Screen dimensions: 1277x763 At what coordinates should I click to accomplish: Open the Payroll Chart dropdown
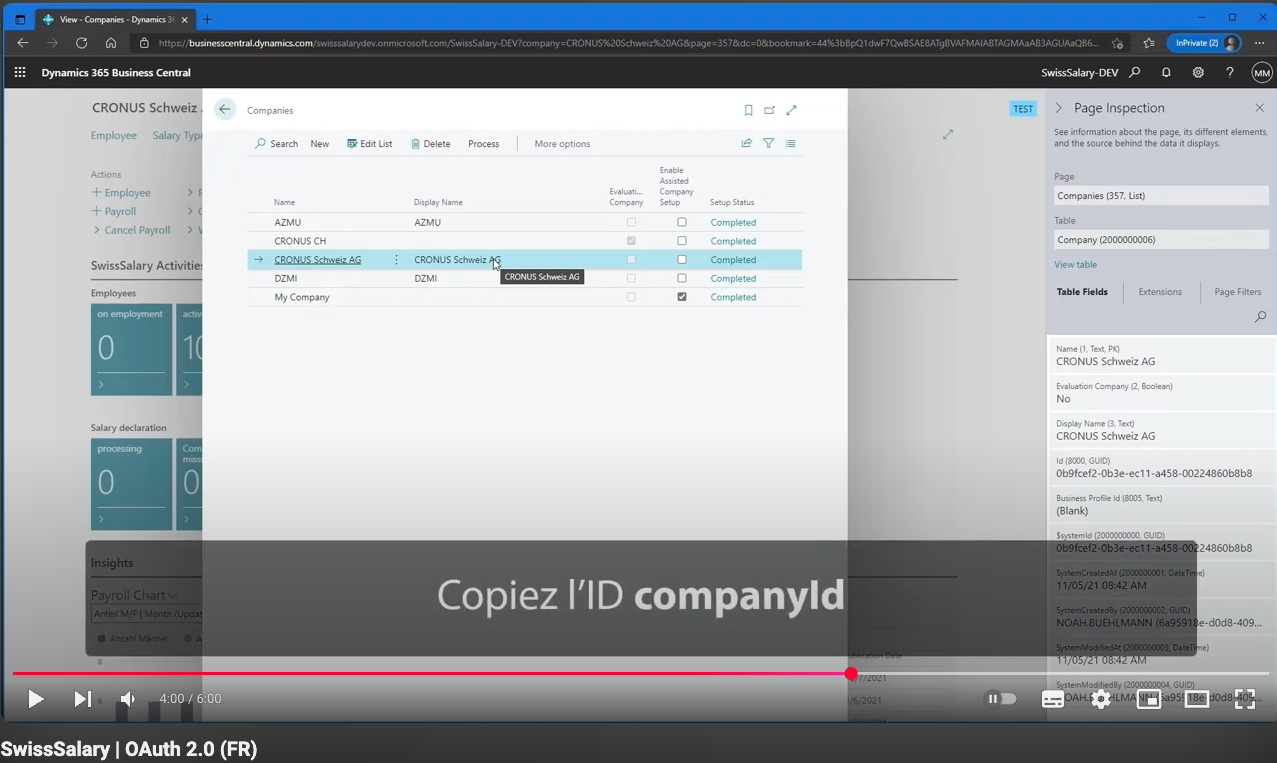(135, 595)
